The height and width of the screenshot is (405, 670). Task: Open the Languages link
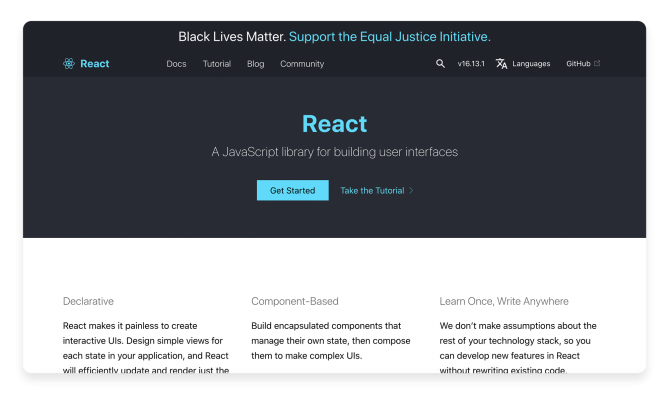[531, 64]
